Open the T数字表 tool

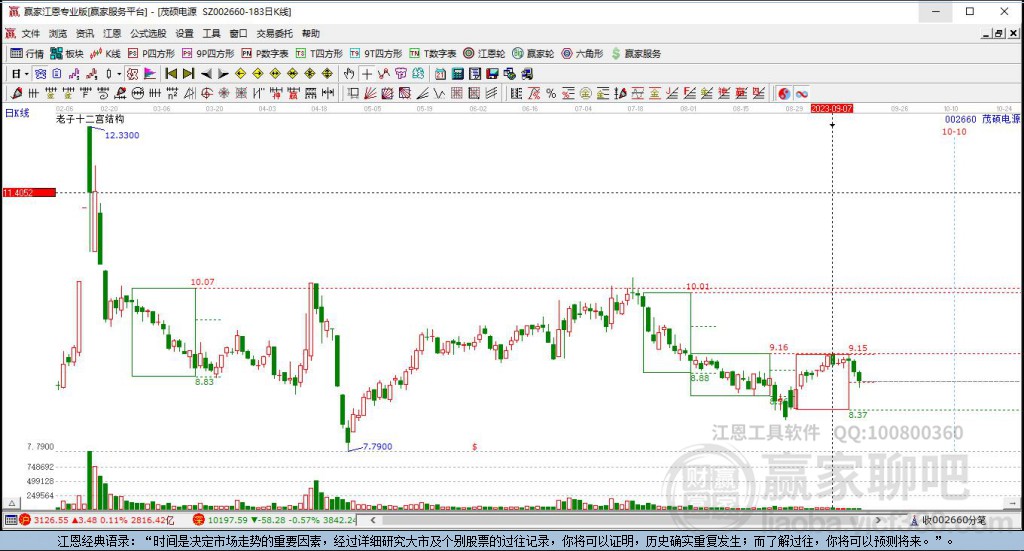(x=433, y=54)
